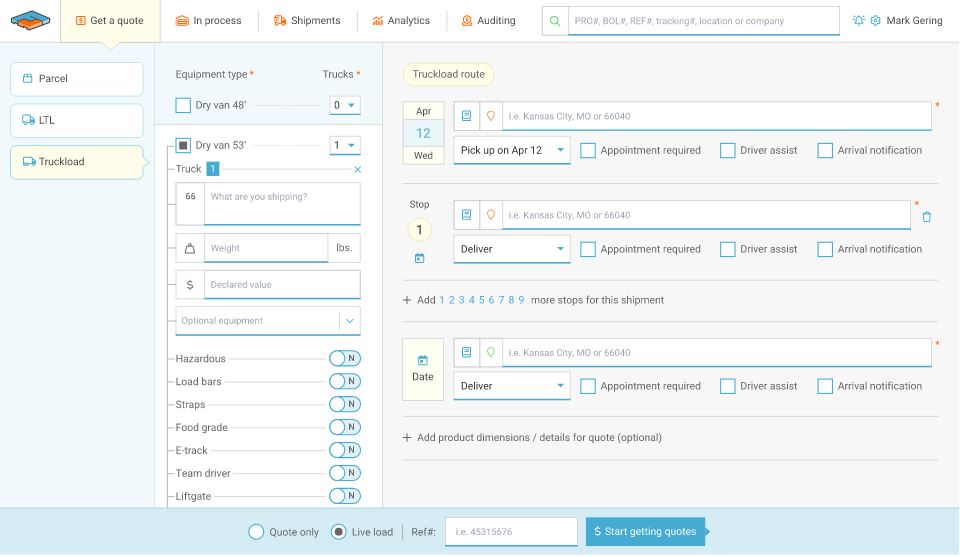Click the global search input field
The width and height of the screenshot is (960, 557).
703,21
